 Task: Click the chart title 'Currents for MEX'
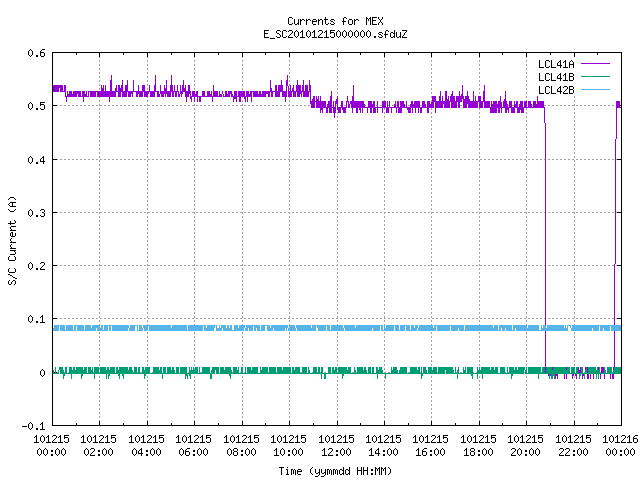click(335, 21)
